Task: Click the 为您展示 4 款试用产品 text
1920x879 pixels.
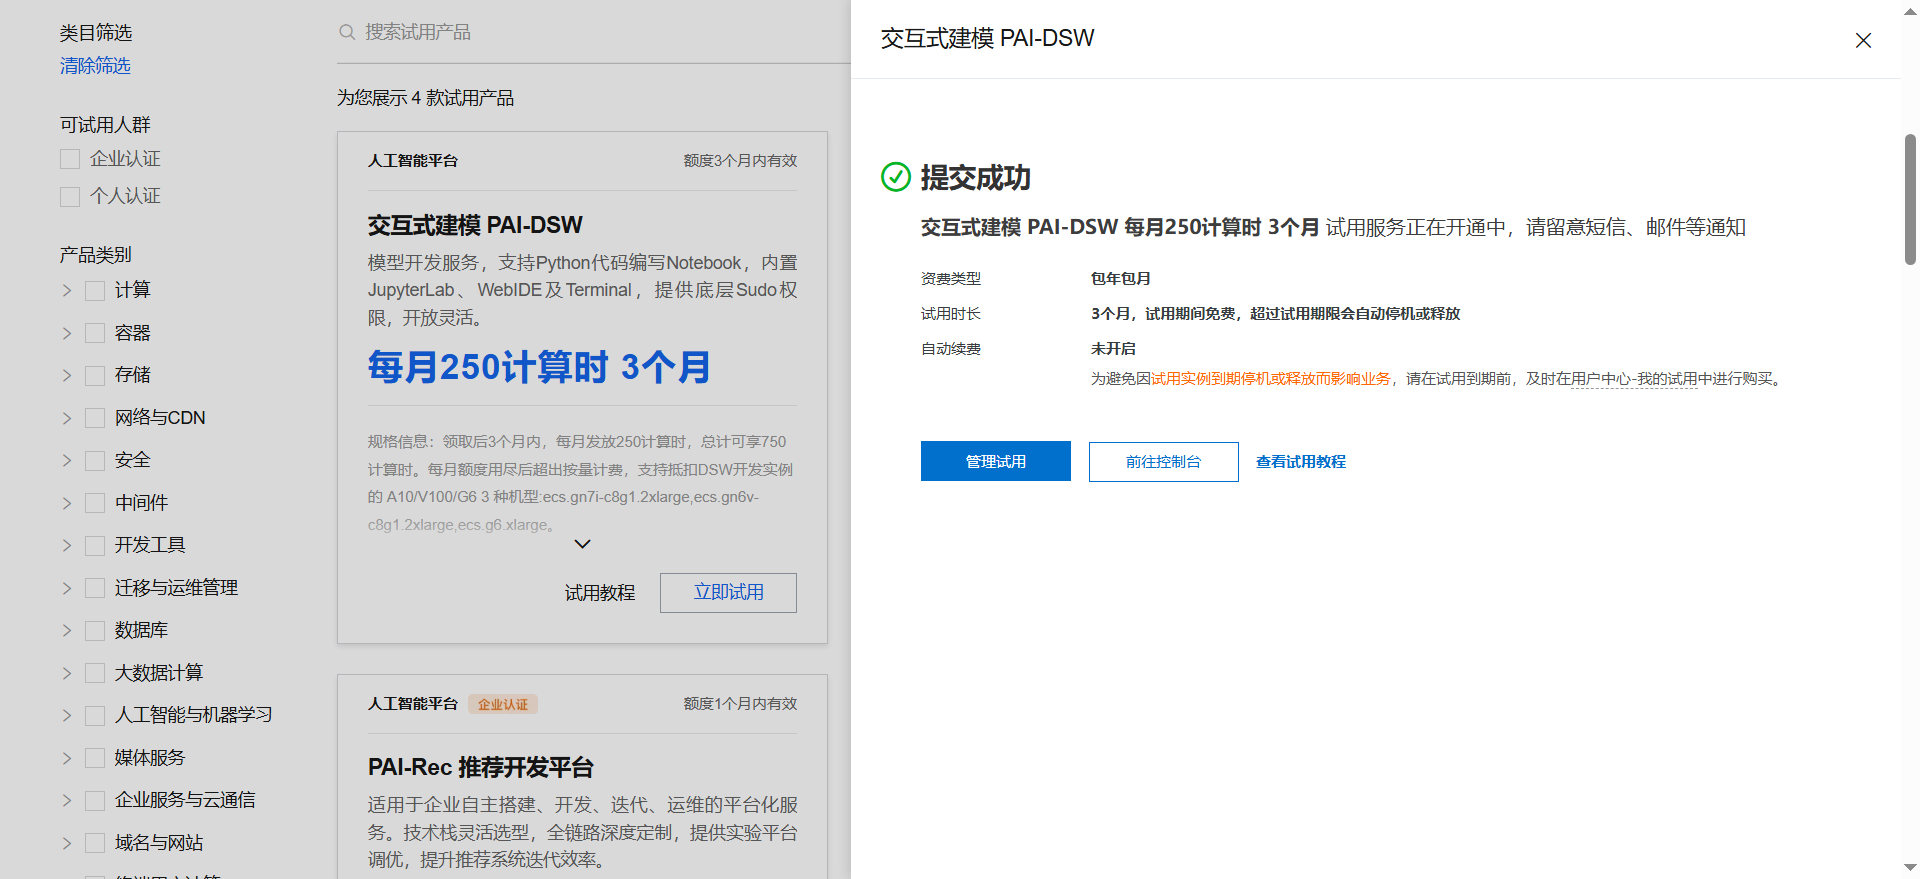Action: 426,98
